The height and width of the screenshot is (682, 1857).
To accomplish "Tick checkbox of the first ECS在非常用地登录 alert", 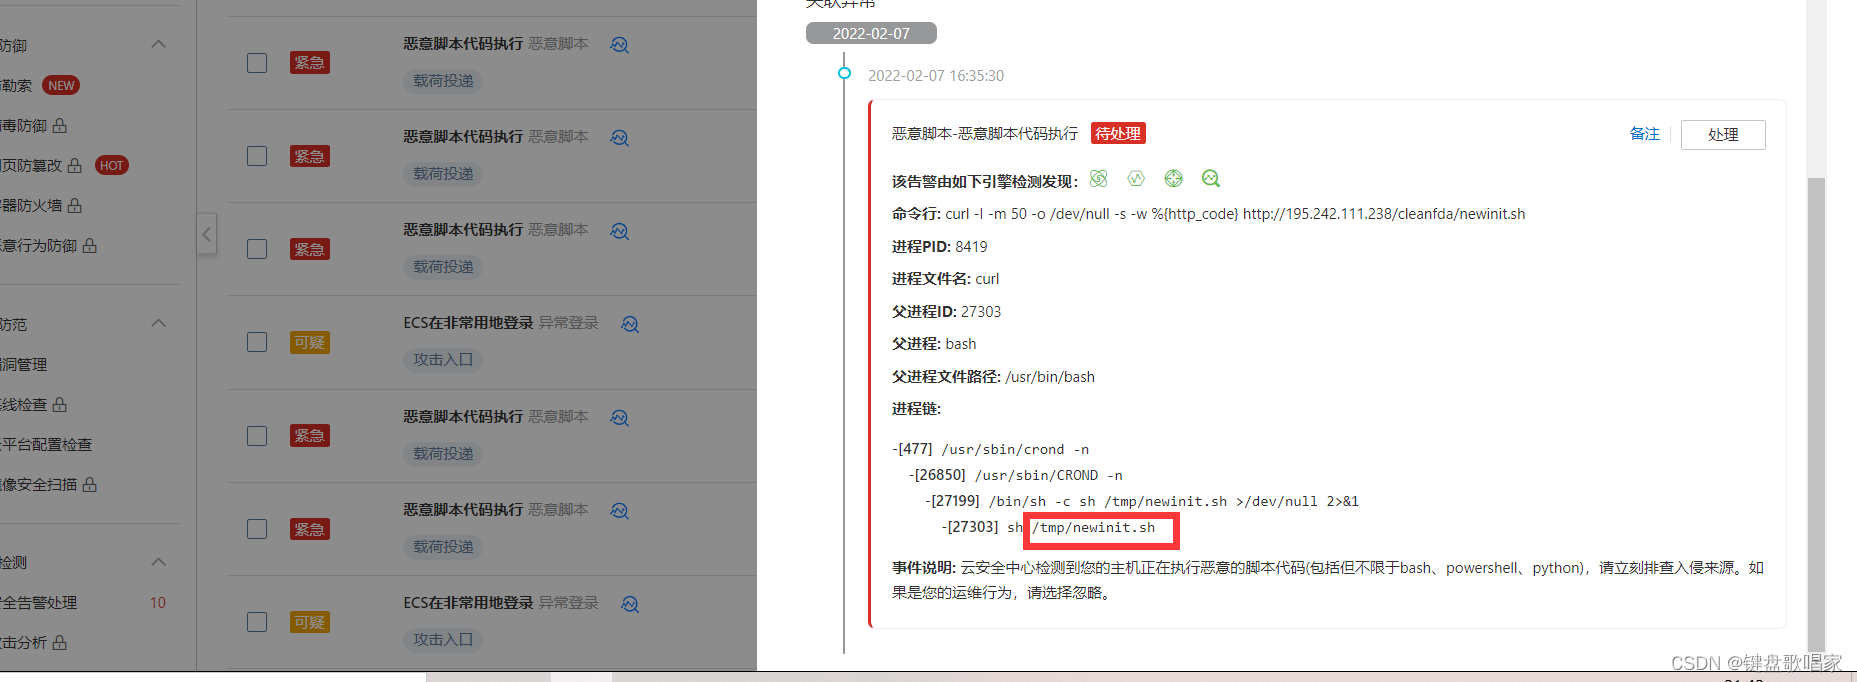I will [257, 342].
